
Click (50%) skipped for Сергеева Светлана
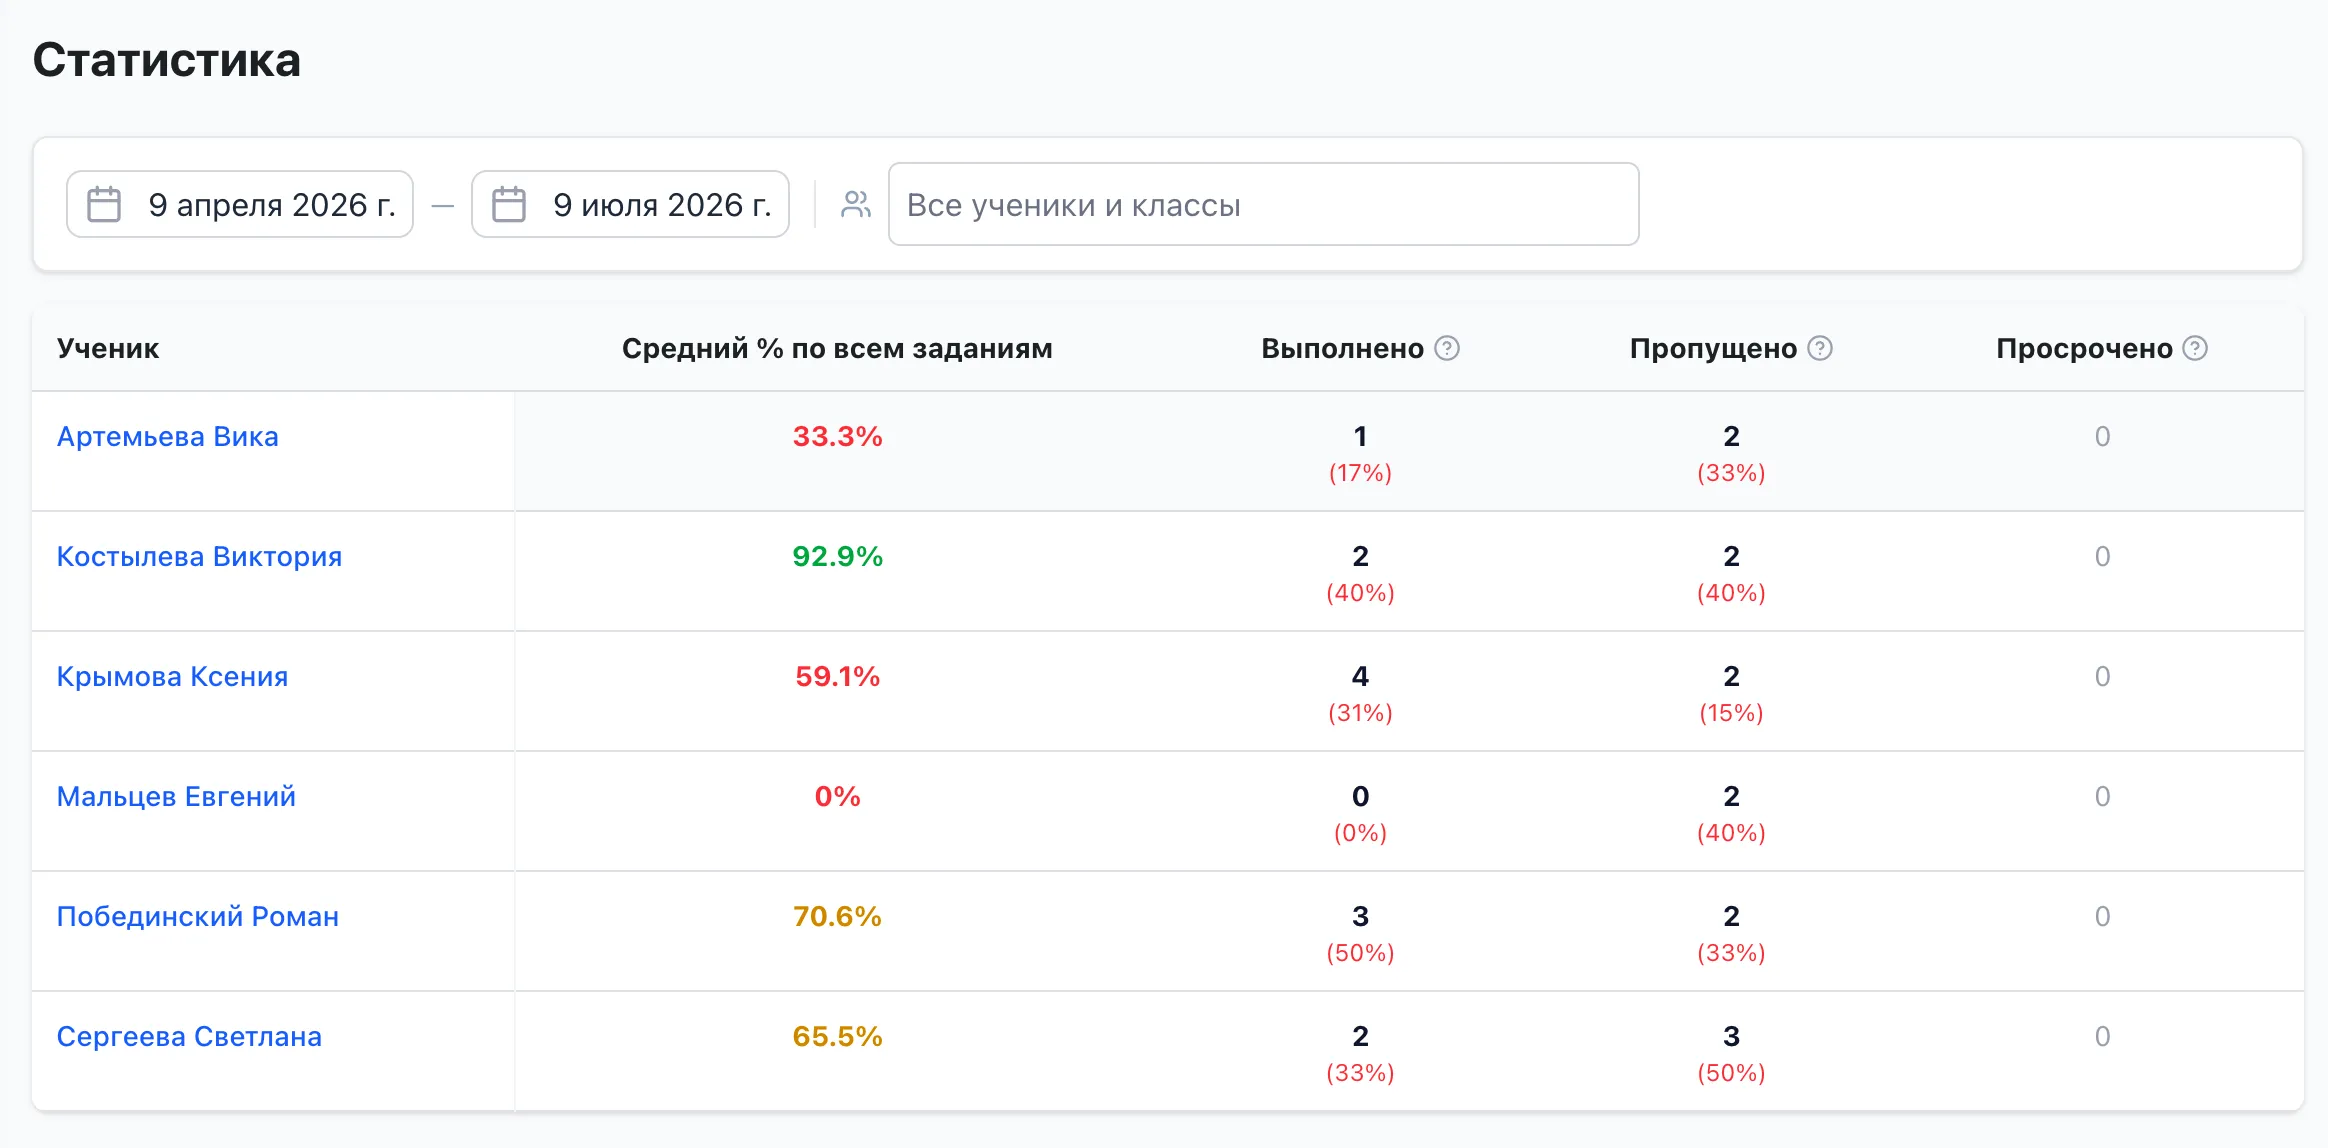tap(1731, 1073)
